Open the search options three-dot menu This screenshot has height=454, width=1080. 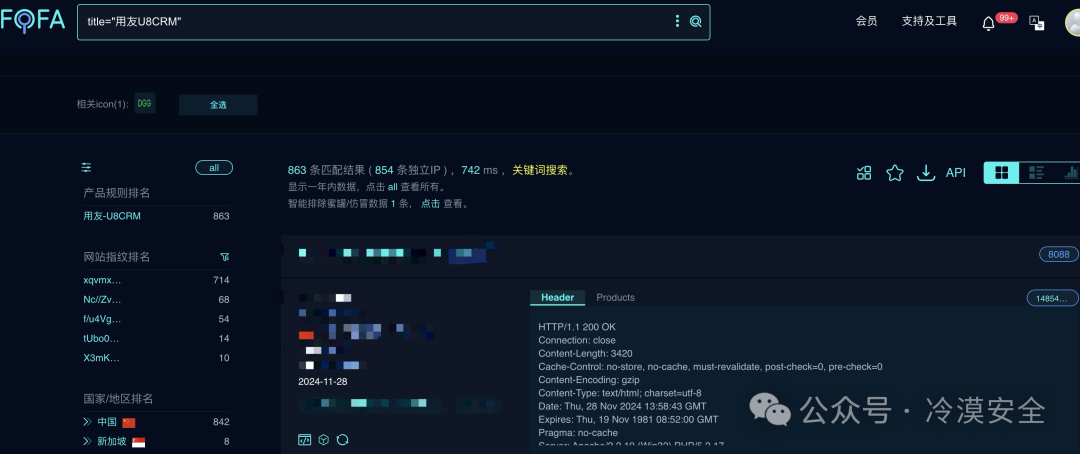pyautogui.click(x=677, y=21)
